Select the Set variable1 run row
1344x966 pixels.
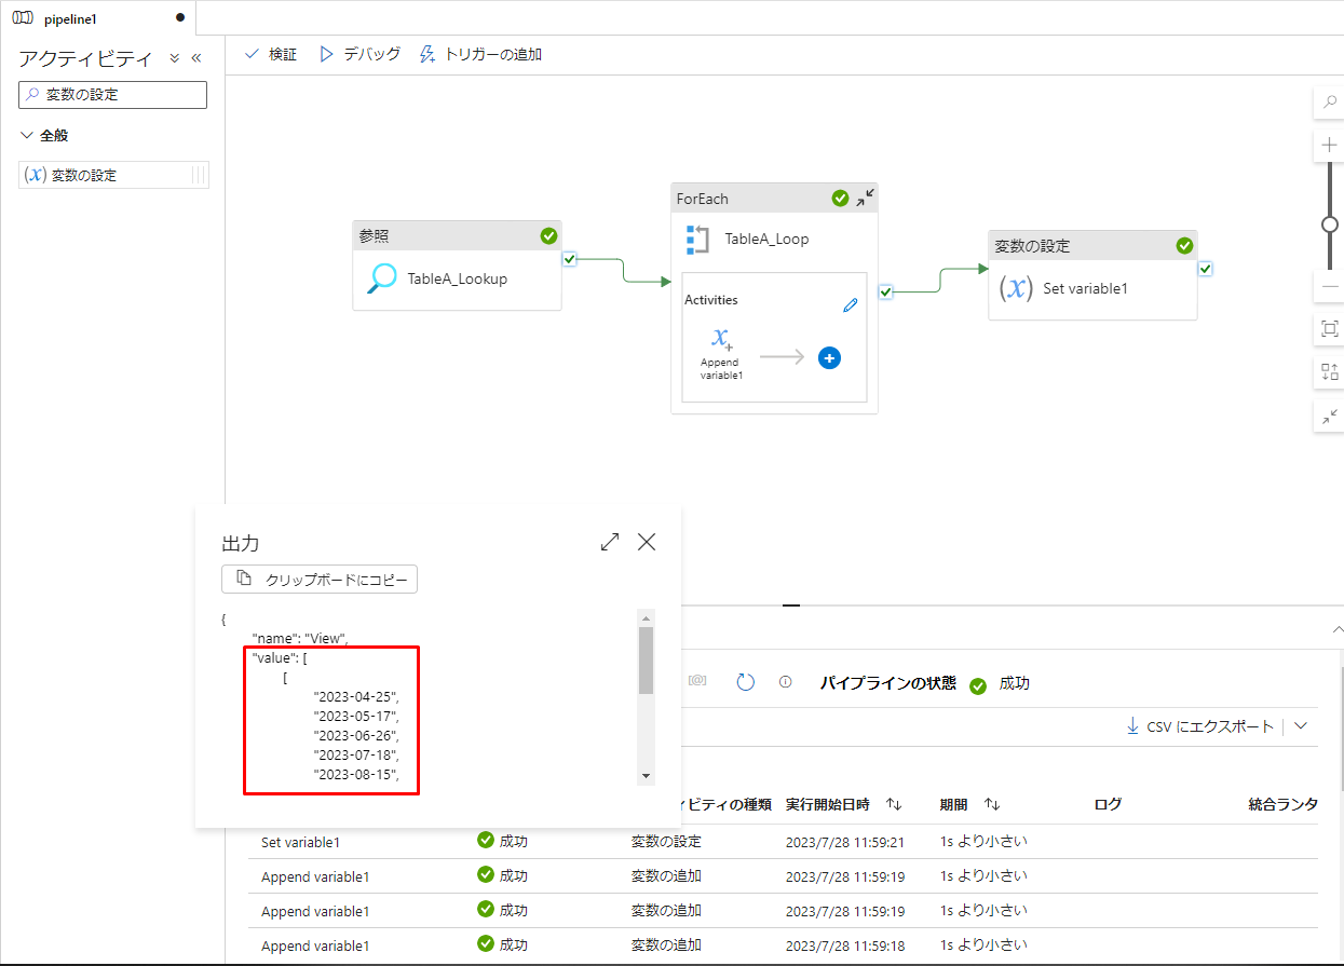point(783,842)
